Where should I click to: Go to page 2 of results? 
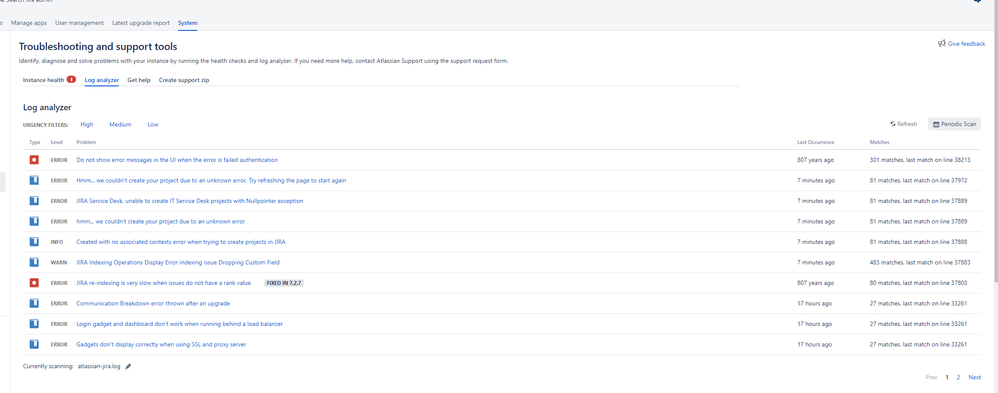pos(958,377)
